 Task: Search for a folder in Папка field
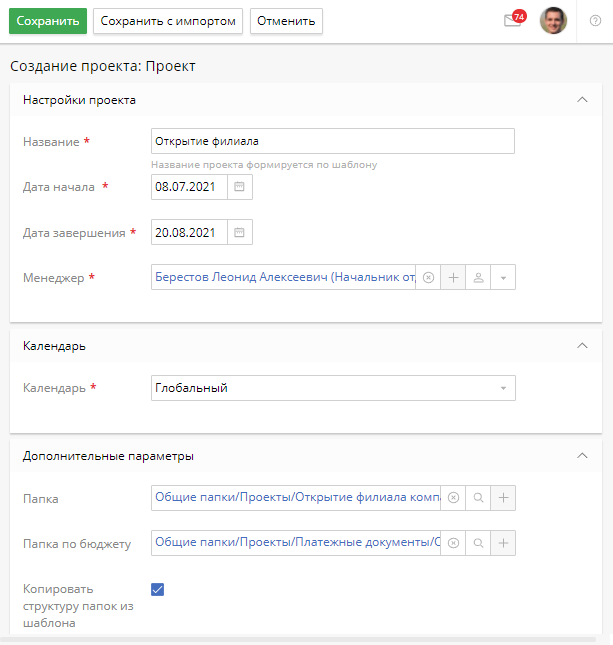pyautogui.click(x=478, y=497)
